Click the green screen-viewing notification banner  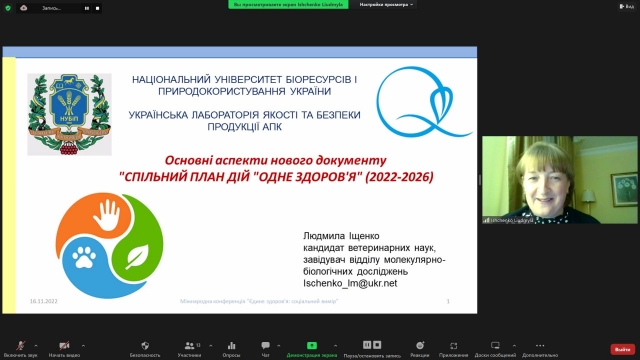tap(288, 4)
